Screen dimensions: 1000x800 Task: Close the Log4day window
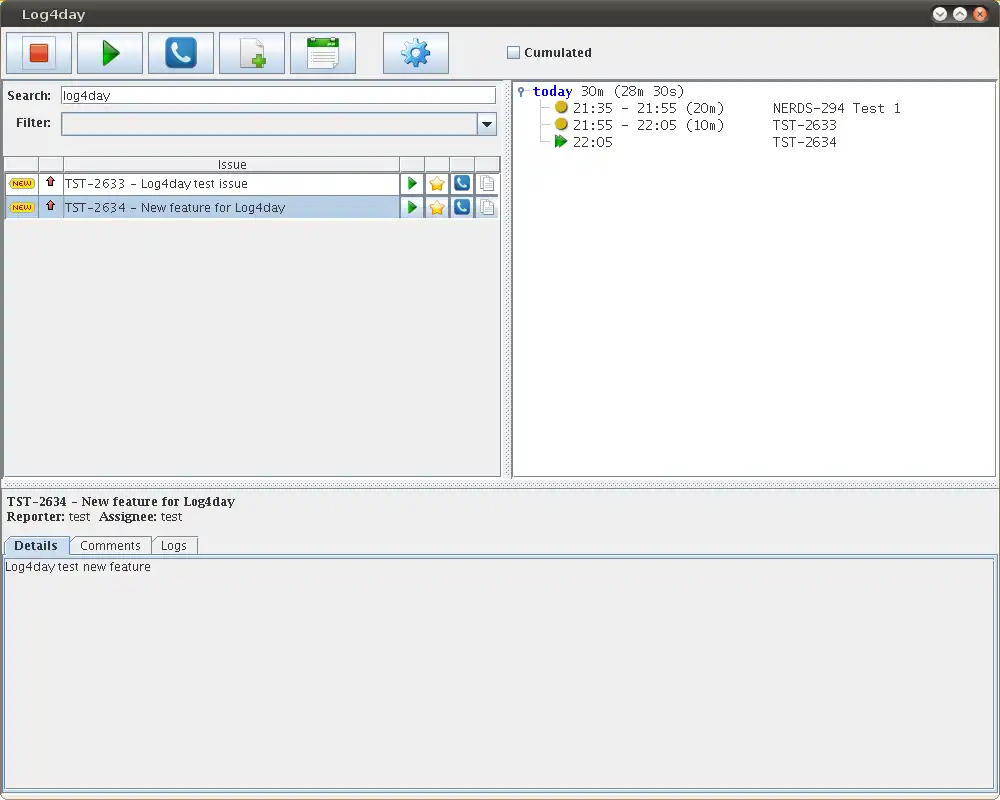coord(980,14)
